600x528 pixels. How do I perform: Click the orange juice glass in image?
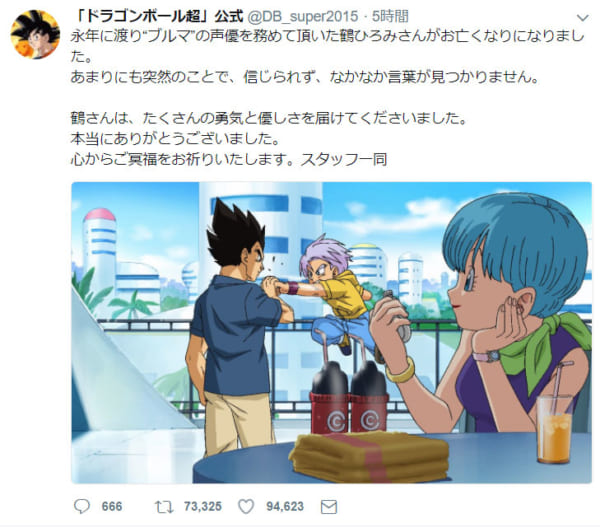tap(554, 429)
